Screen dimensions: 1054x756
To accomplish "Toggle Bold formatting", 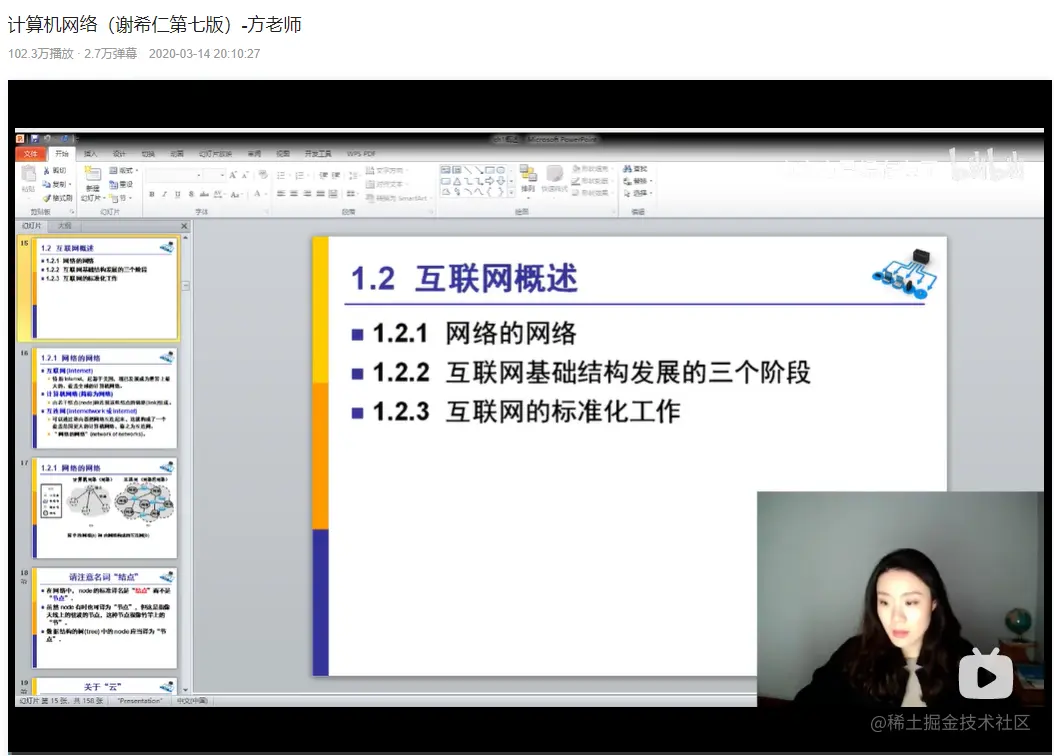I will [x=152, y=194].
